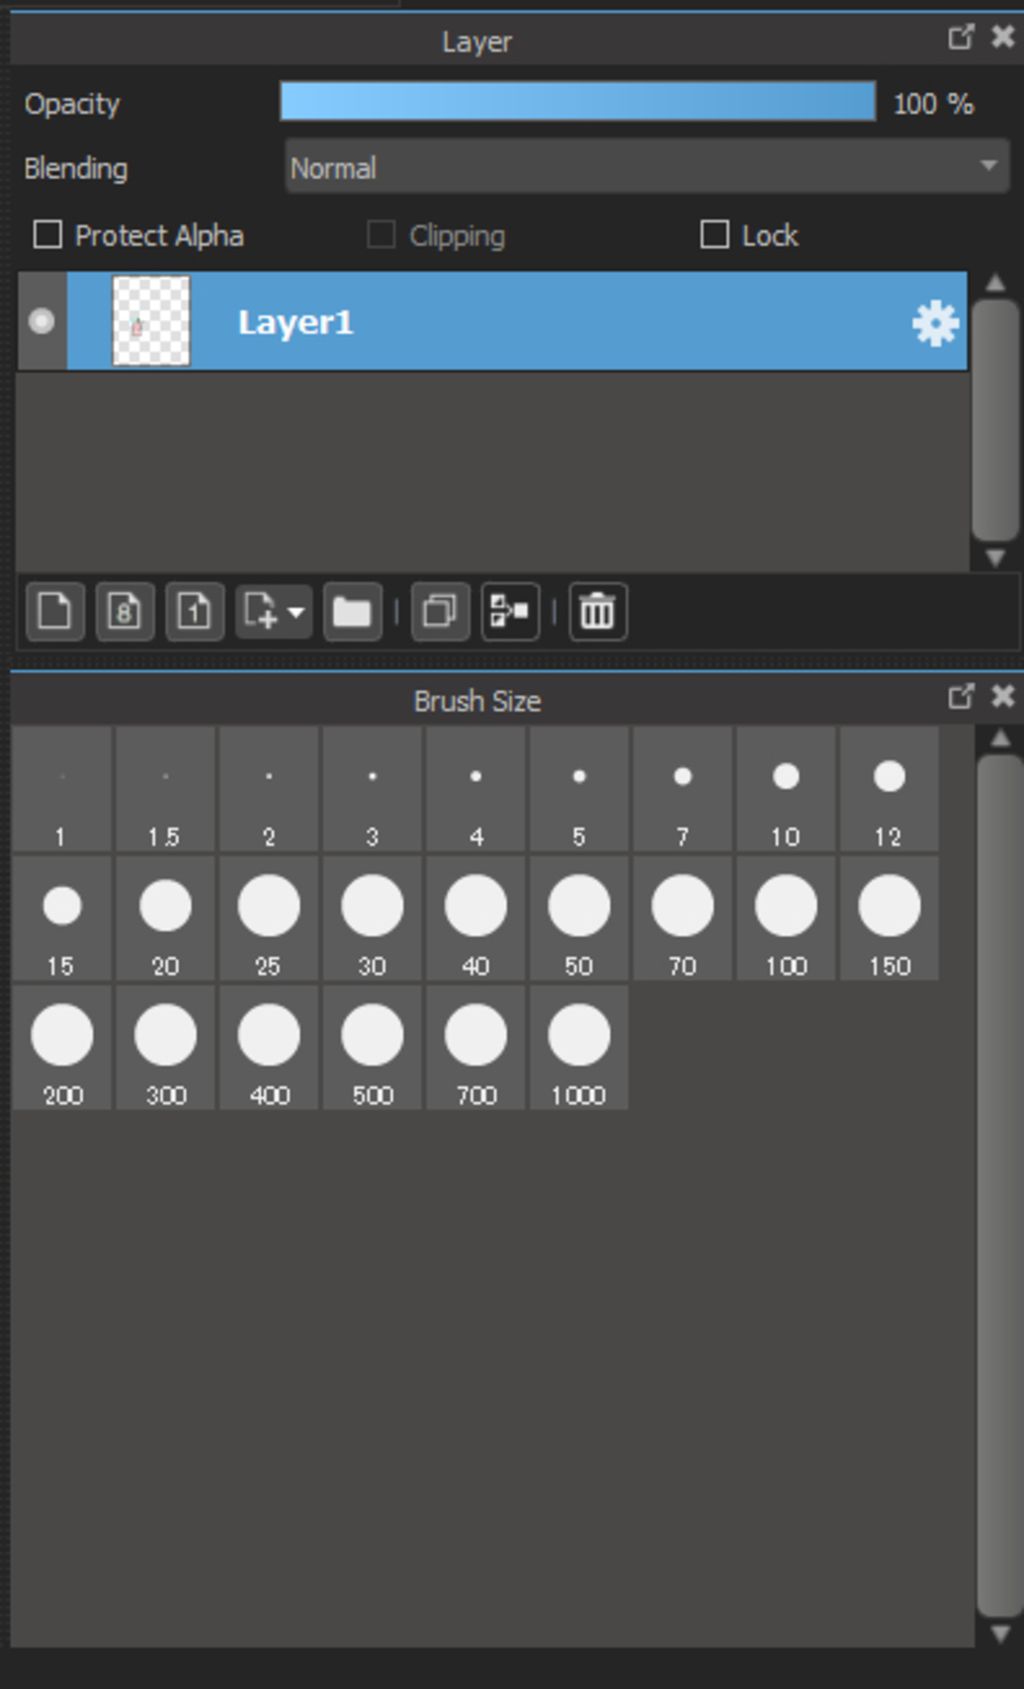
Task: Select brush size 15
Action: 62,918
